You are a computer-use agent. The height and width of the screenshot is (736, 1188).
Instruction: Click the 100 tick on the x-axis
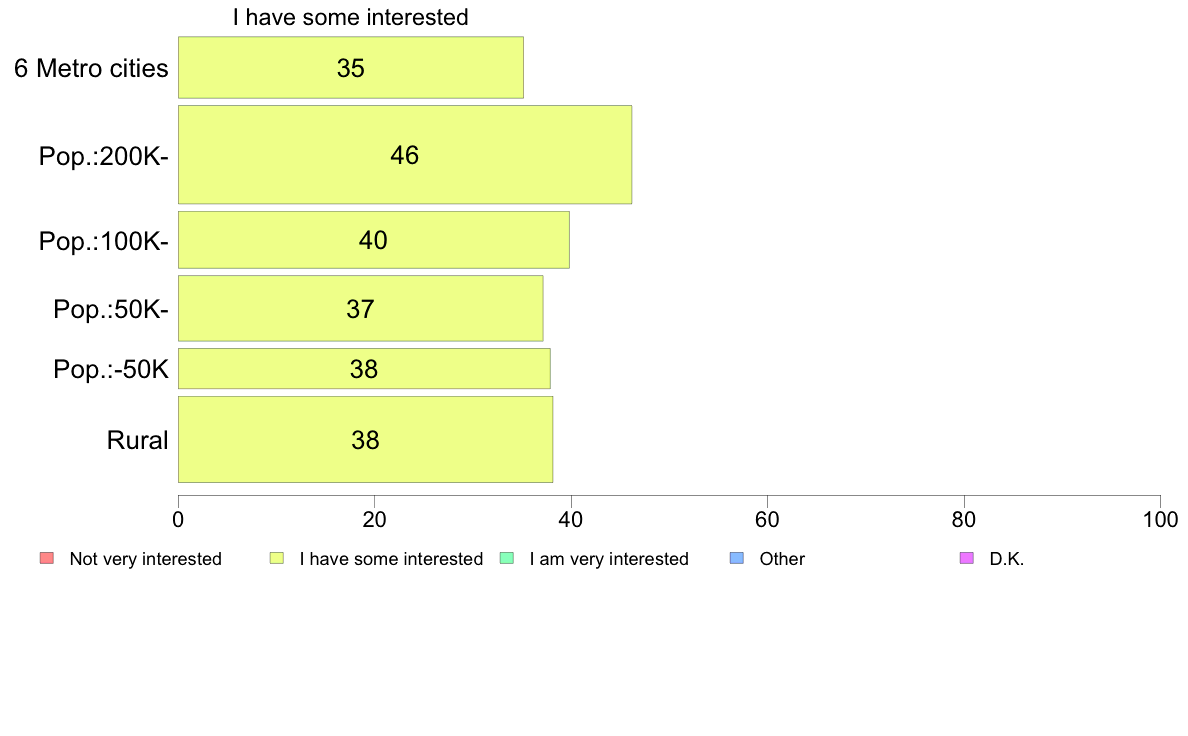(1160, 519)
